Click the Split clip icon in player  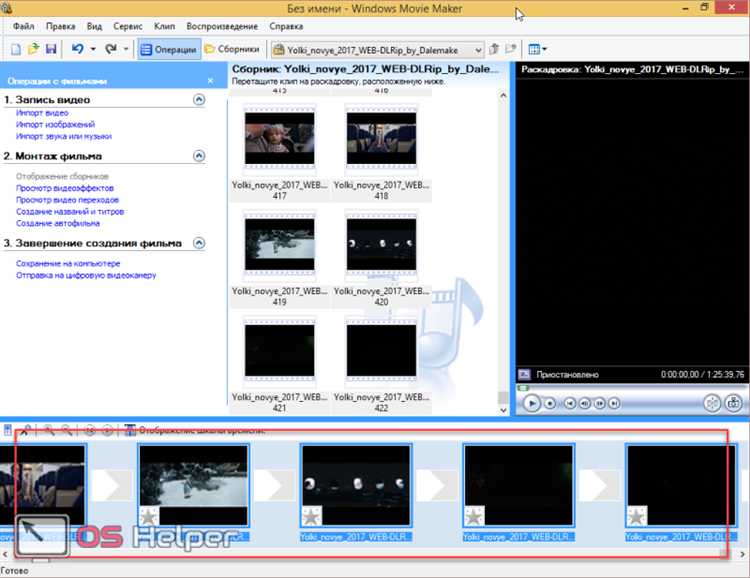click(712, 403)
